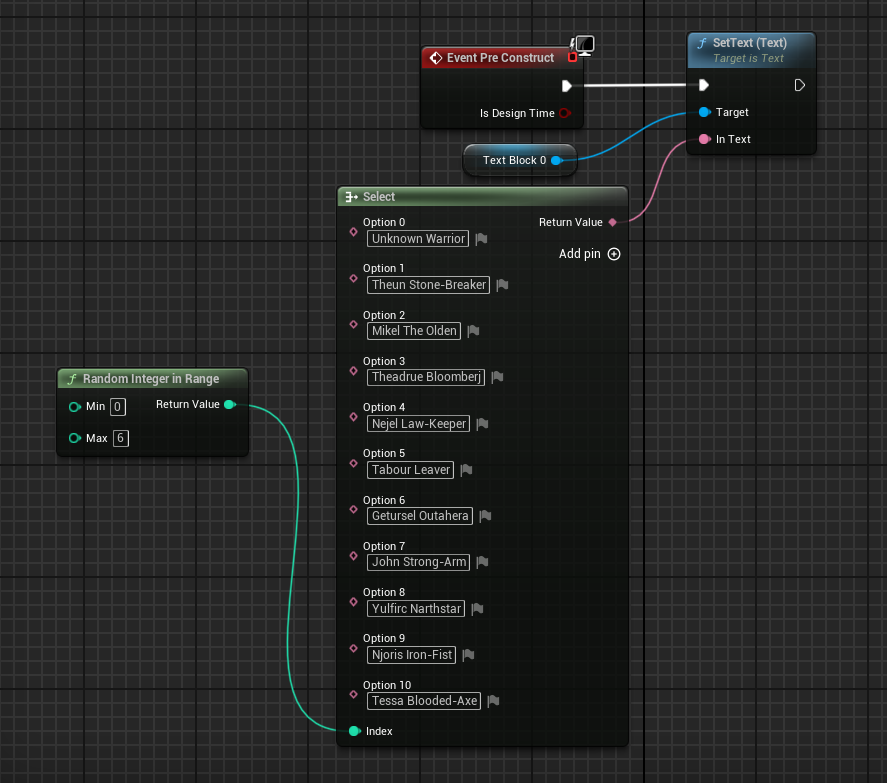
Task: Click the Option 6 input pin
Action: pos(354,509)
